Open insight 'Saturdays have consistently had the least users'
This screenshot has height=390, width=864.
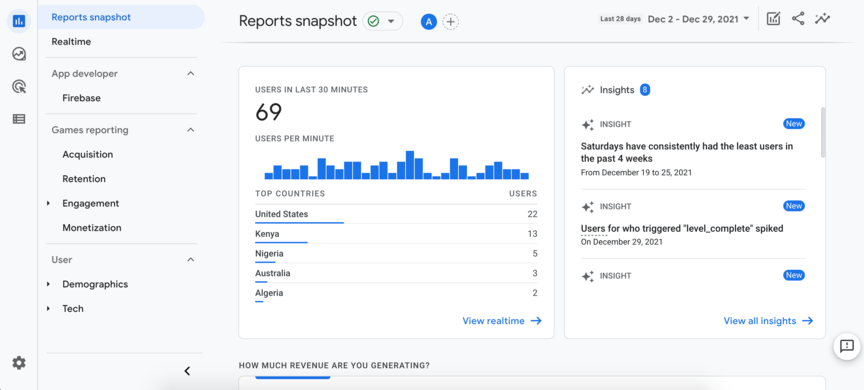[x=687, y=153]
